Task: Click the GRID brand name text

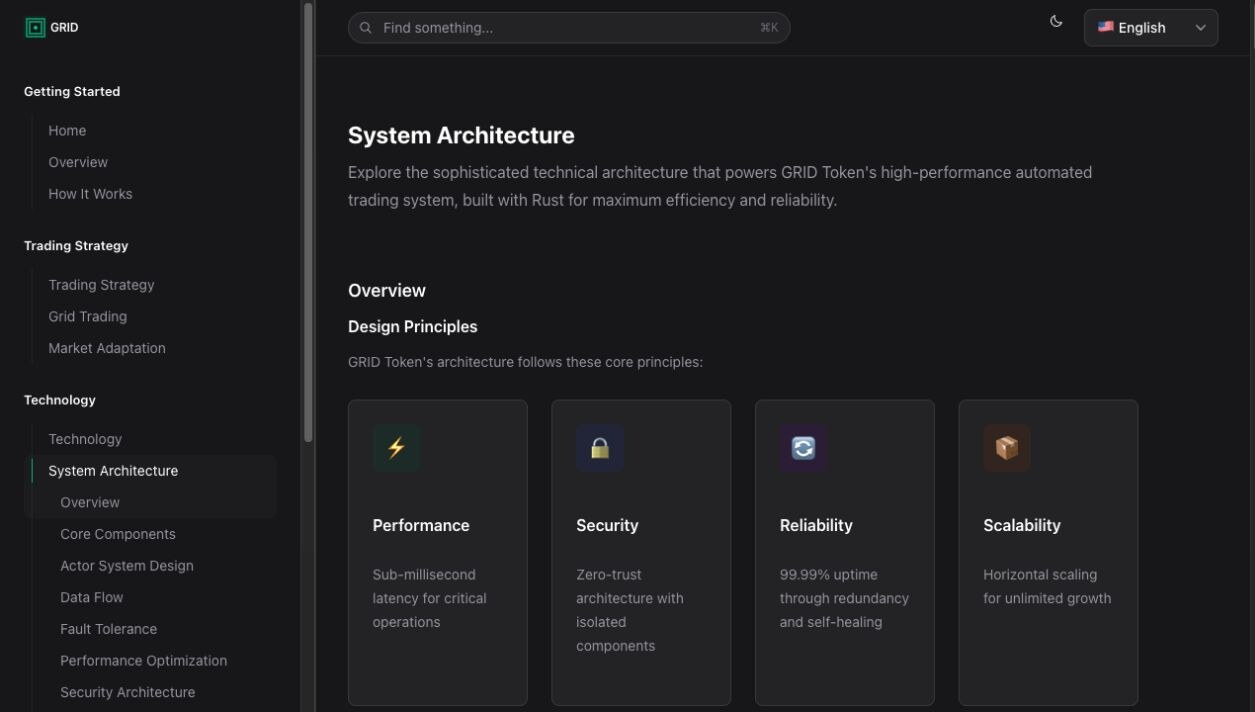Action: 64,28
